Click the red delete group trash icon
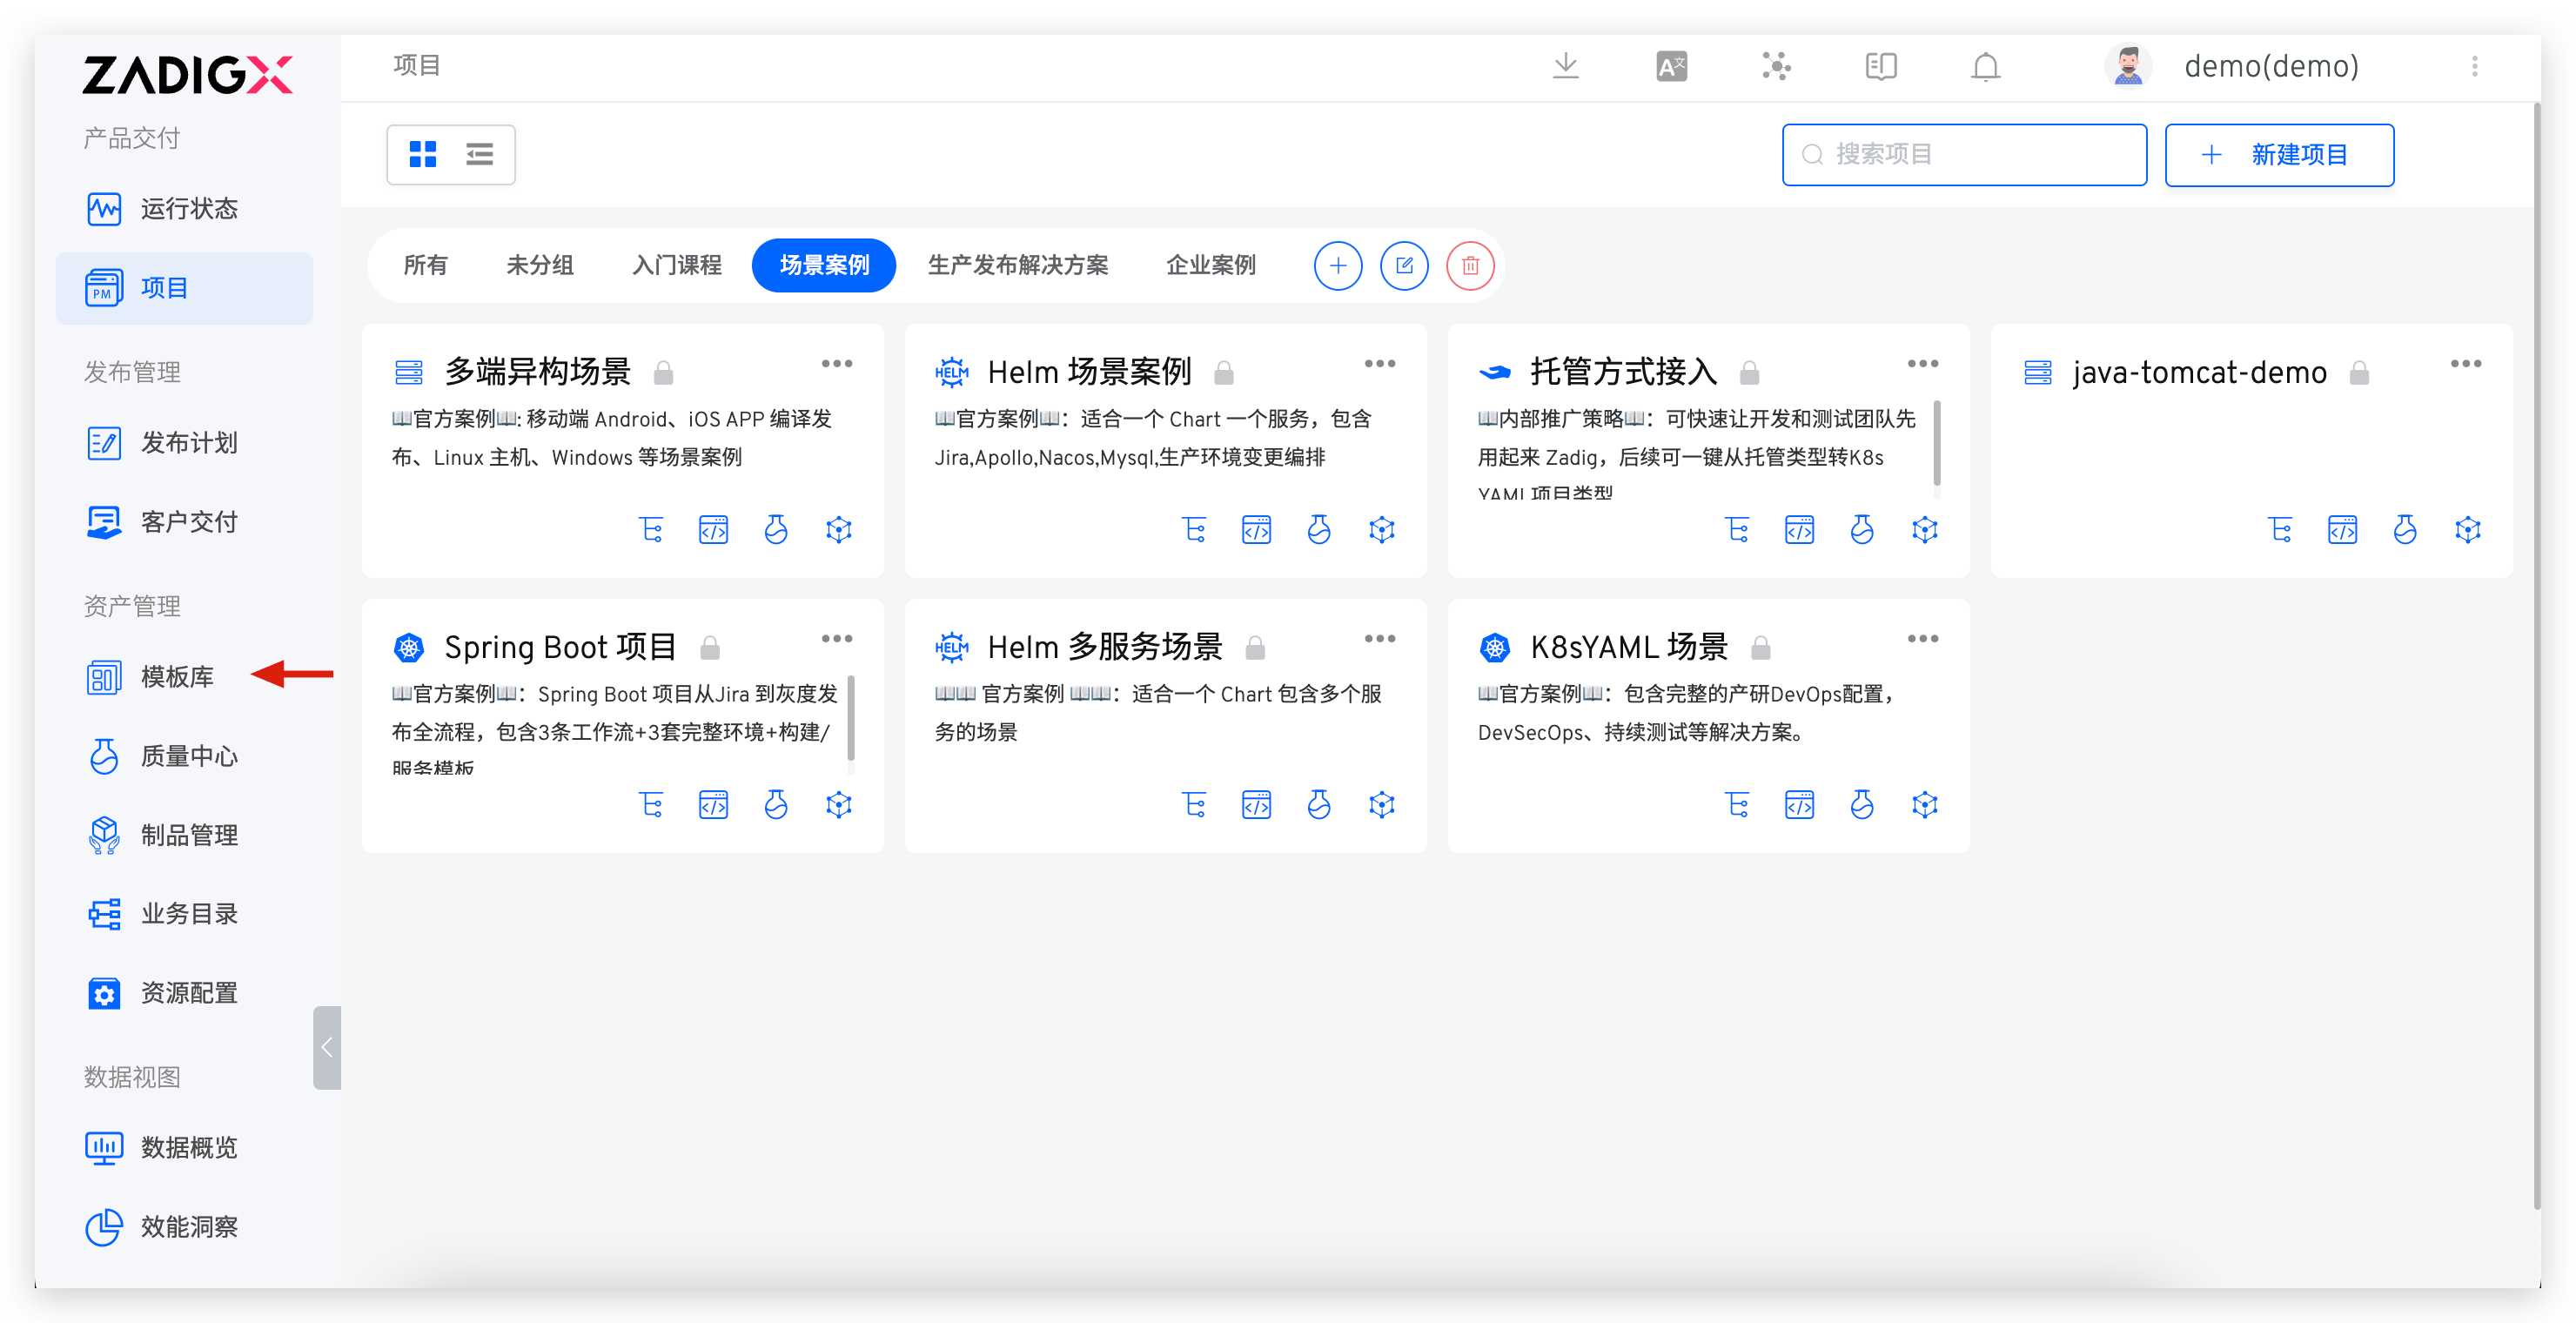Viewport: 2576px width, 1323px height. click(x=1469, y=265)
